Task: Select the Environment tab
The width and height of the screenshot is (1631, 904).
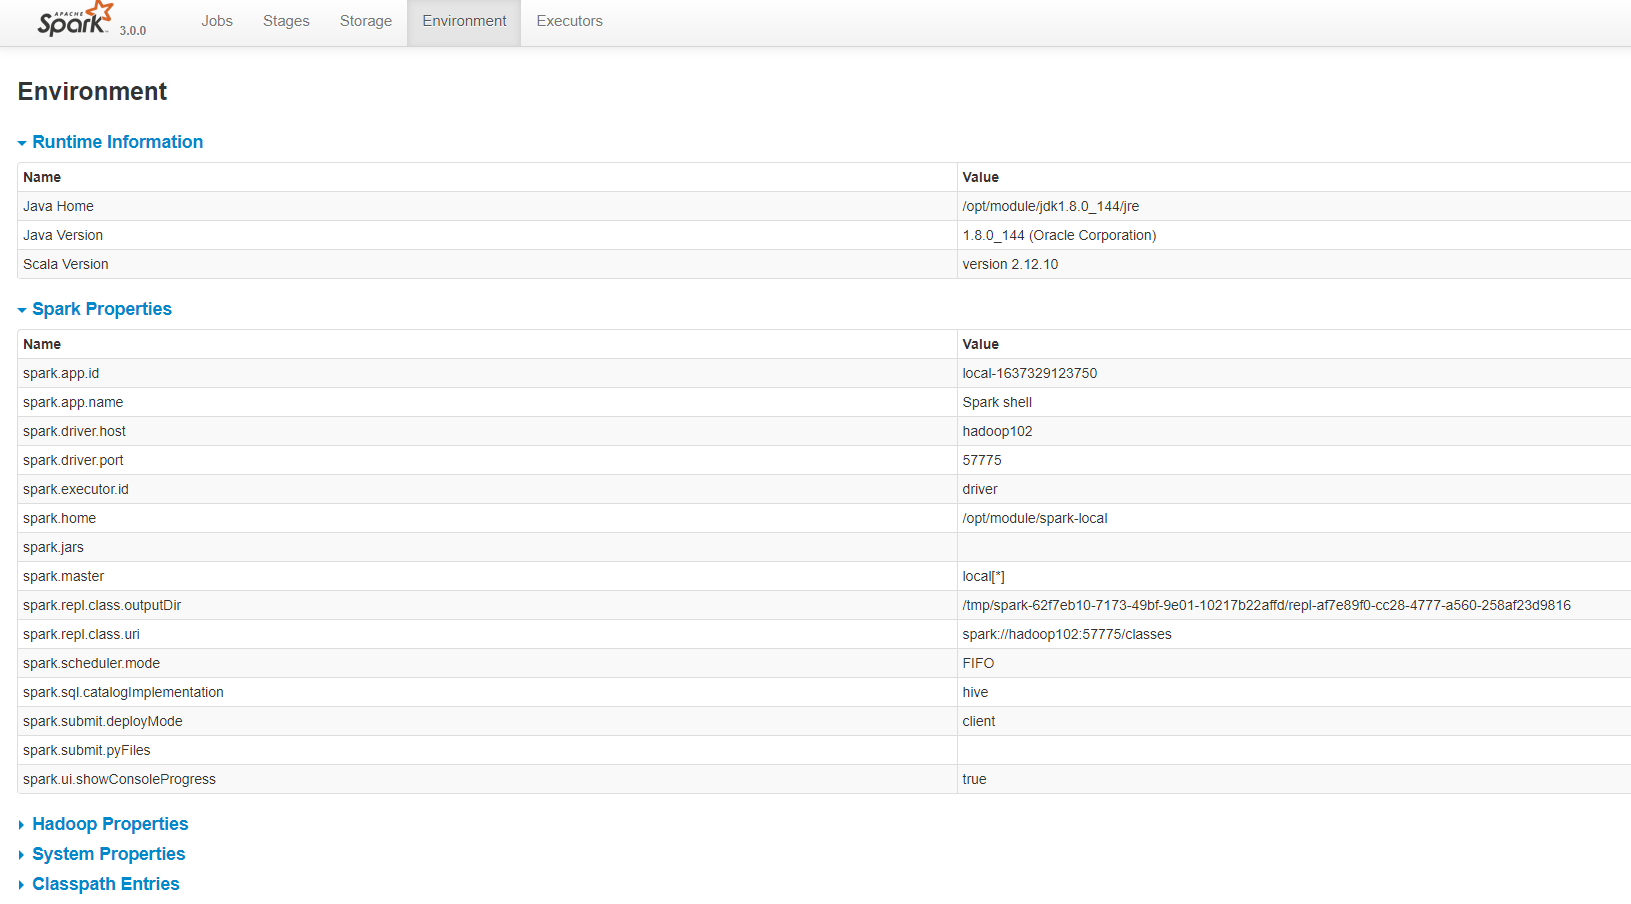Action: [x=464, y=21]
